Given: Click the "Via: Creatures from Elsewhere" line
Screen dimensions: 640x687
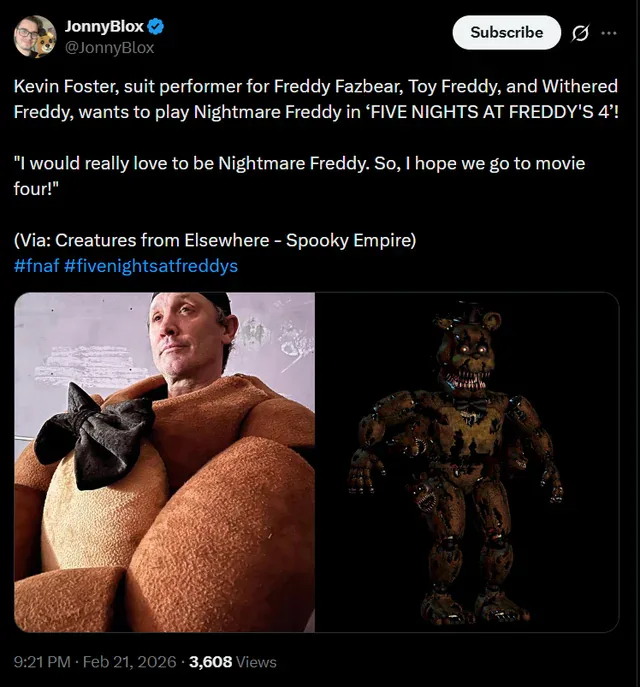Looking at the screenshot, I should tap(215, 241).
